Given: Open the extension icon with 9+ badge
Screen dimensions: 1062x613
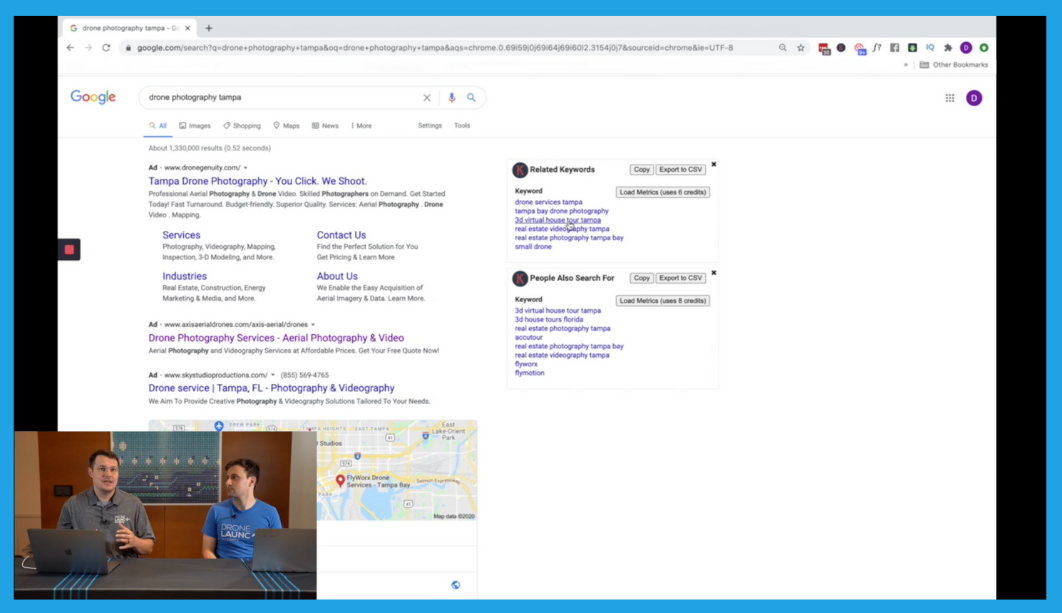Looking at the screenshot, I should click(859, 48).
